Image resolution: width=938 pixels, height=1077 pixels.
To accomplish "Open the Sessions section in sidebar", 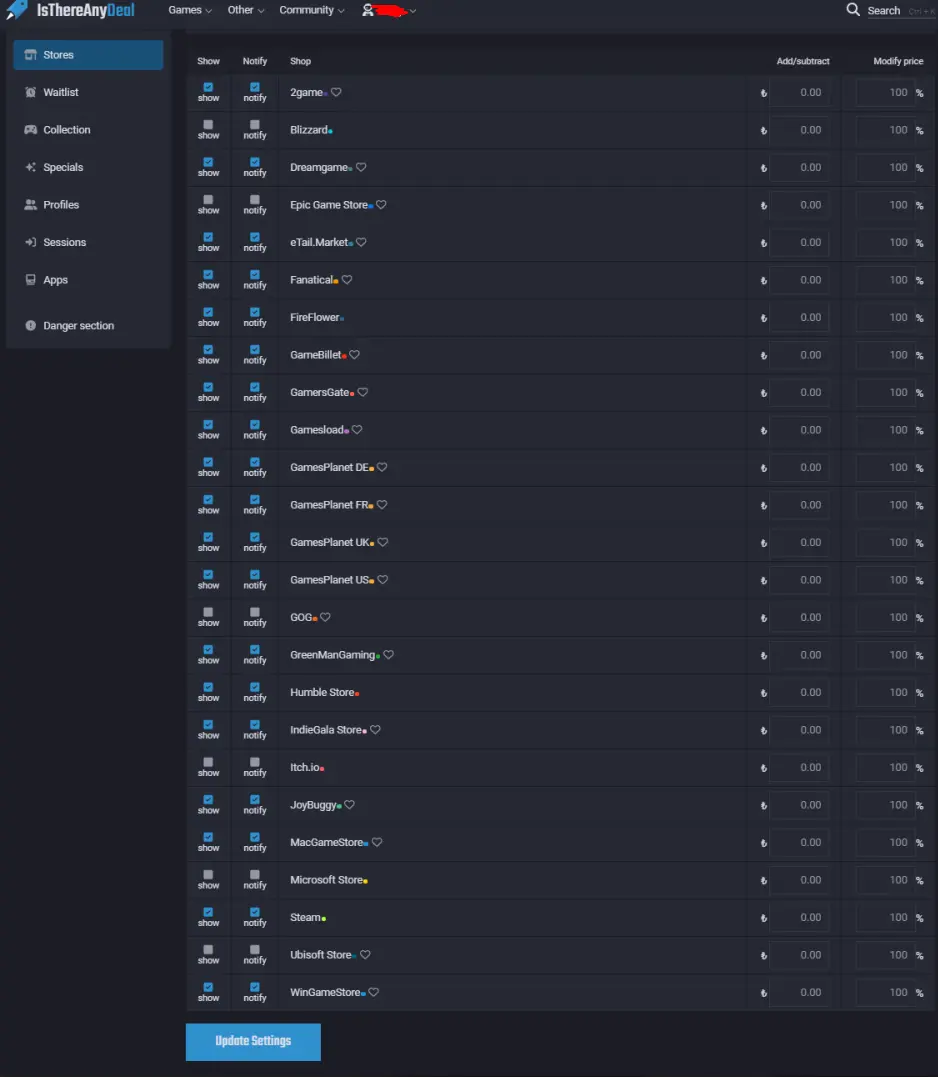I will coord(88,242).
